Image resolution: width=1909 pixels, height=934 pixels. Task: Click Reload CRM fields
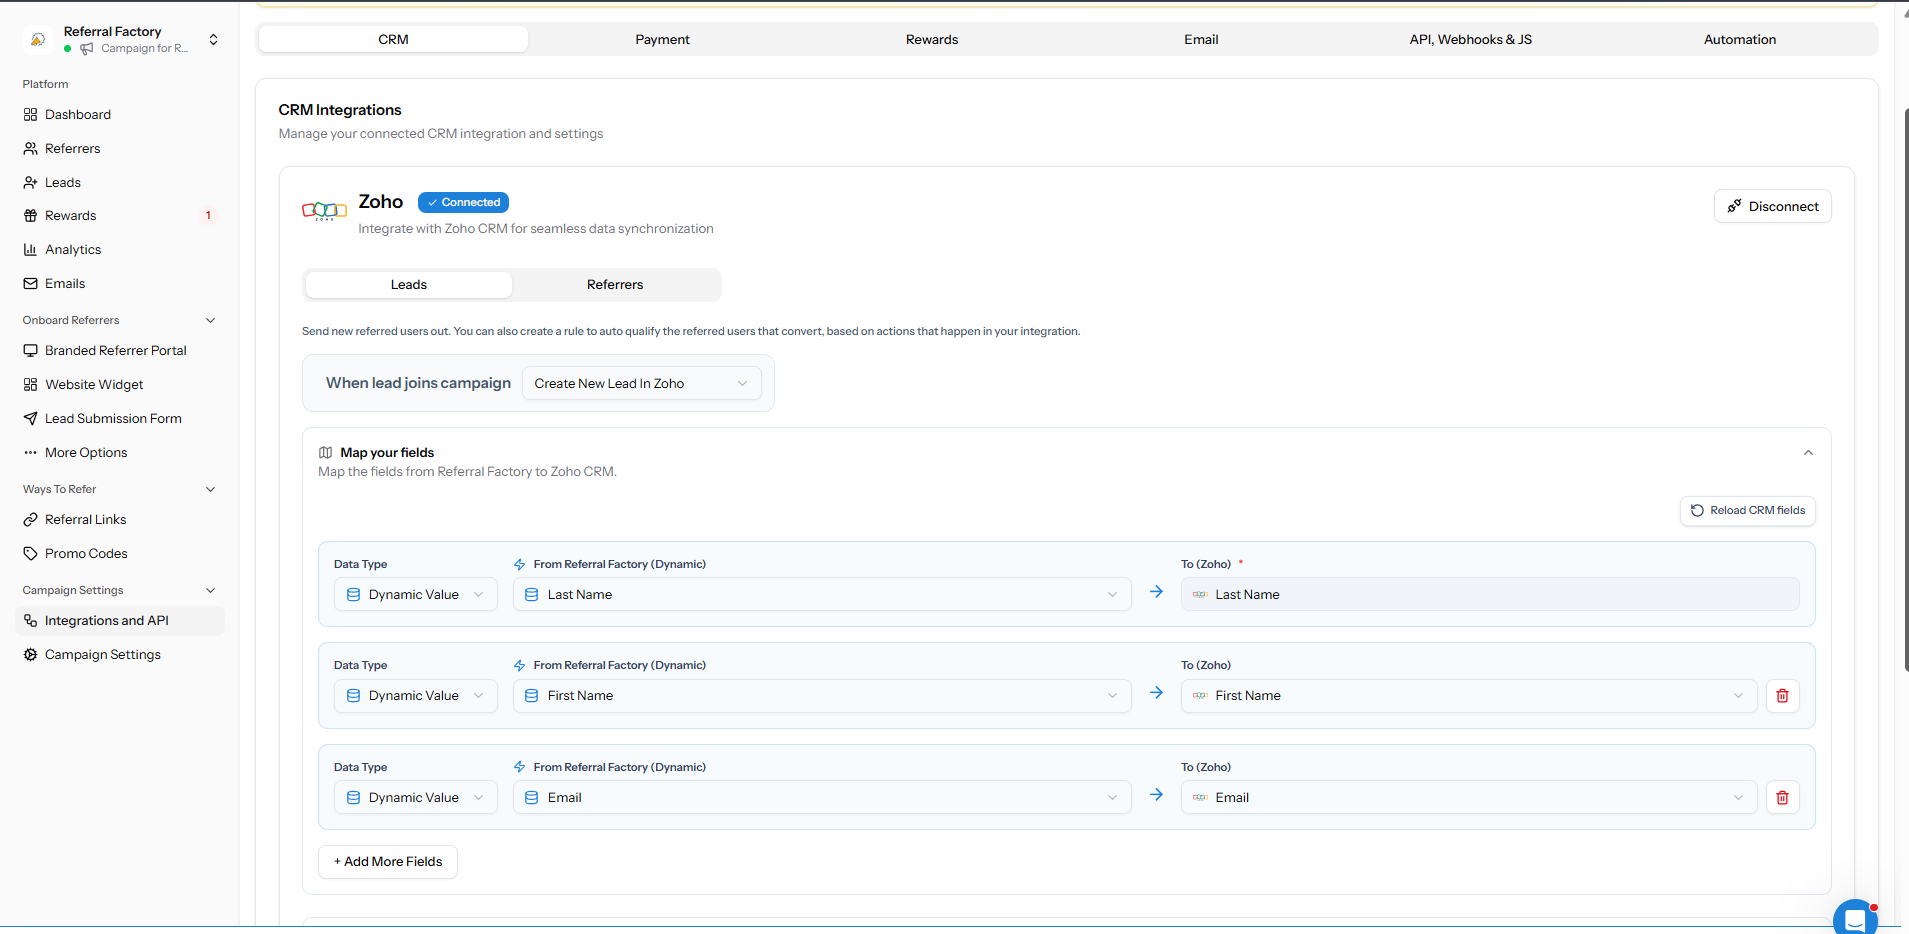point(1747,511)
